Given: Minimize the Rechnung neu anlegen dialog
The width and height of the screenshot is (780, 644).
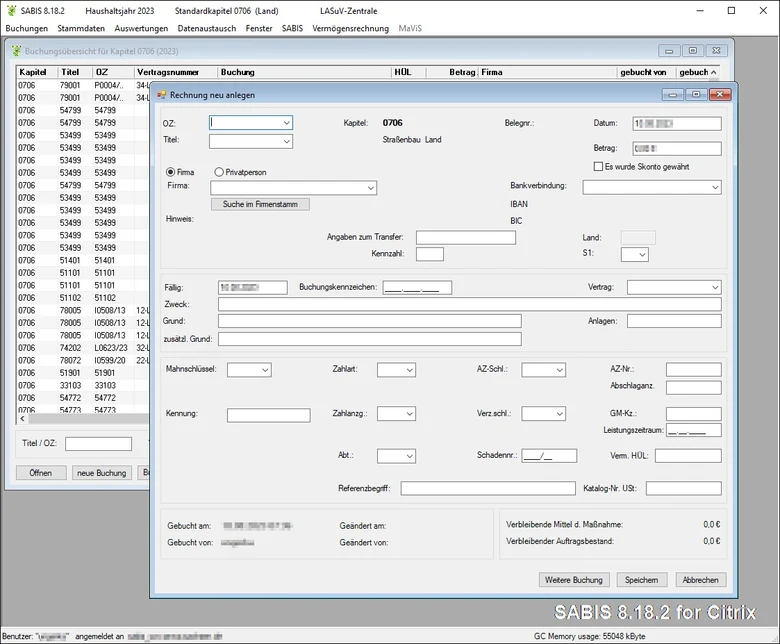Looking at the screenshot, I should [x=673, y=94].
